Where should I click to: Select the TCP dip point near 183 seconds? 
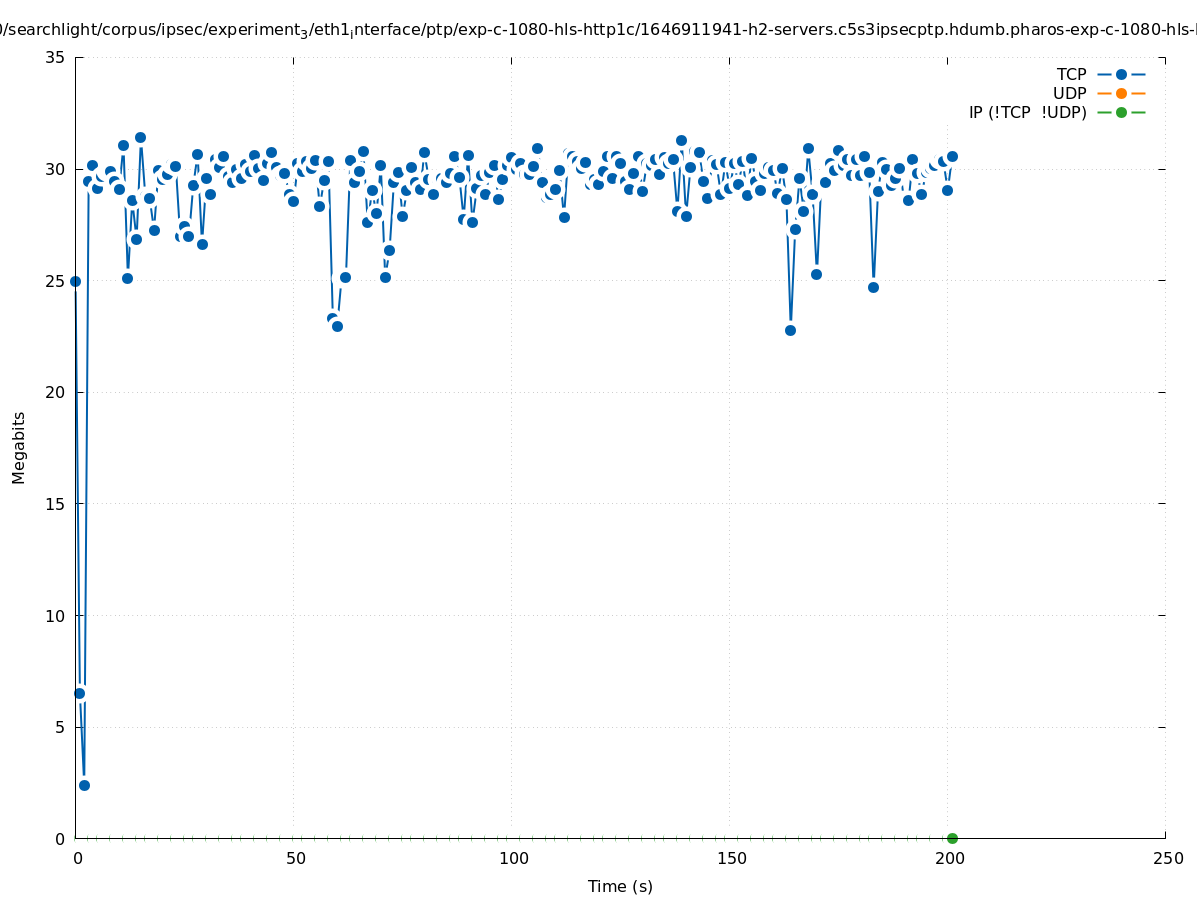pos(873,287)
